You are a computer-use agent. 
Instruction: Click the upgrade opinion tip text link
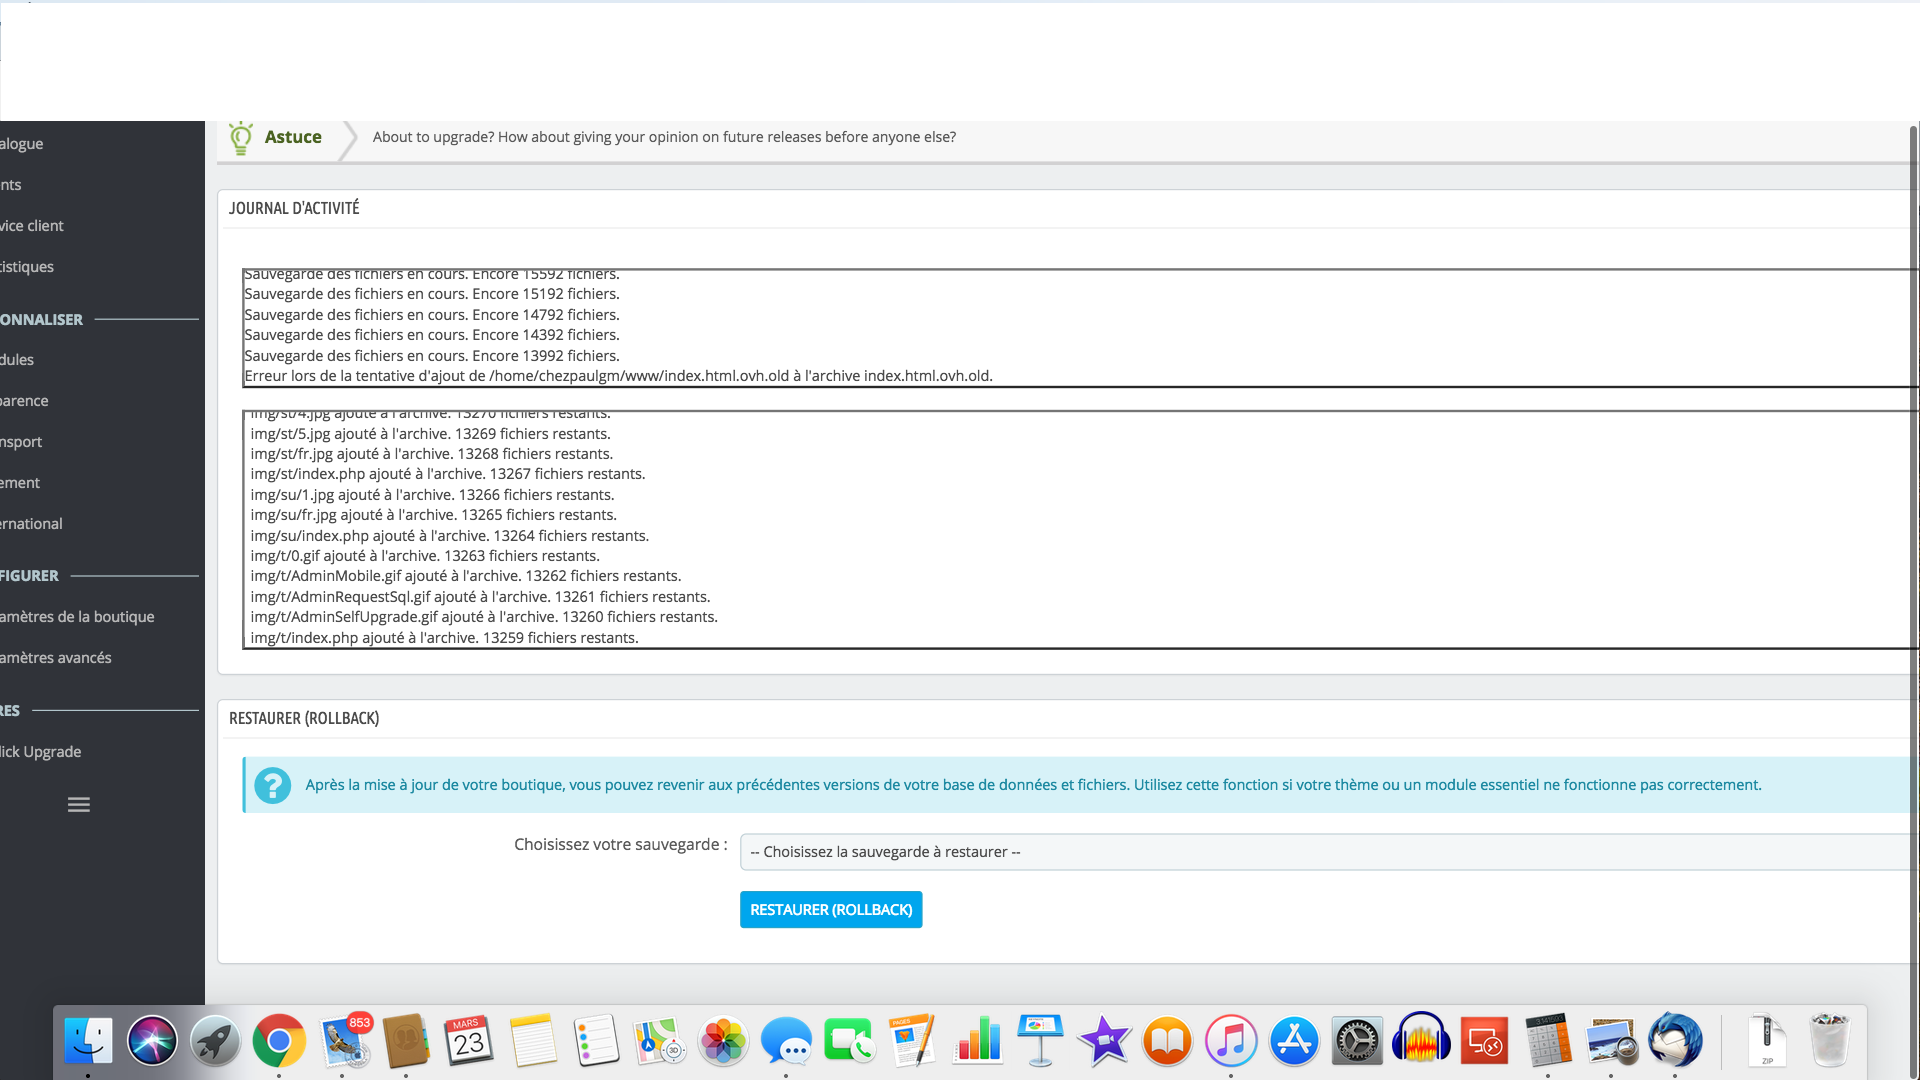[664, 137]
